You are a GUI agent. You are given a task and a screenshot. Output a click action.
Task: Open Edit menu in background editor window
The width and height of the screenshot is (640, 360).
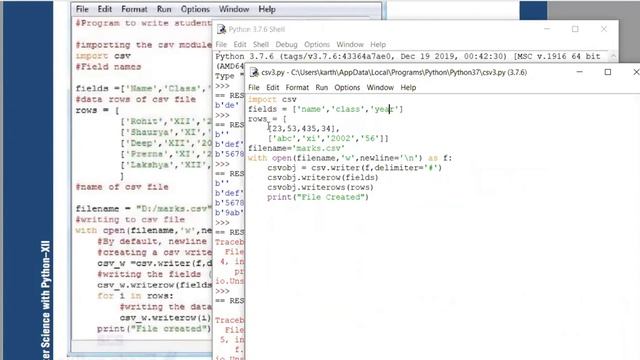[104, 9]
